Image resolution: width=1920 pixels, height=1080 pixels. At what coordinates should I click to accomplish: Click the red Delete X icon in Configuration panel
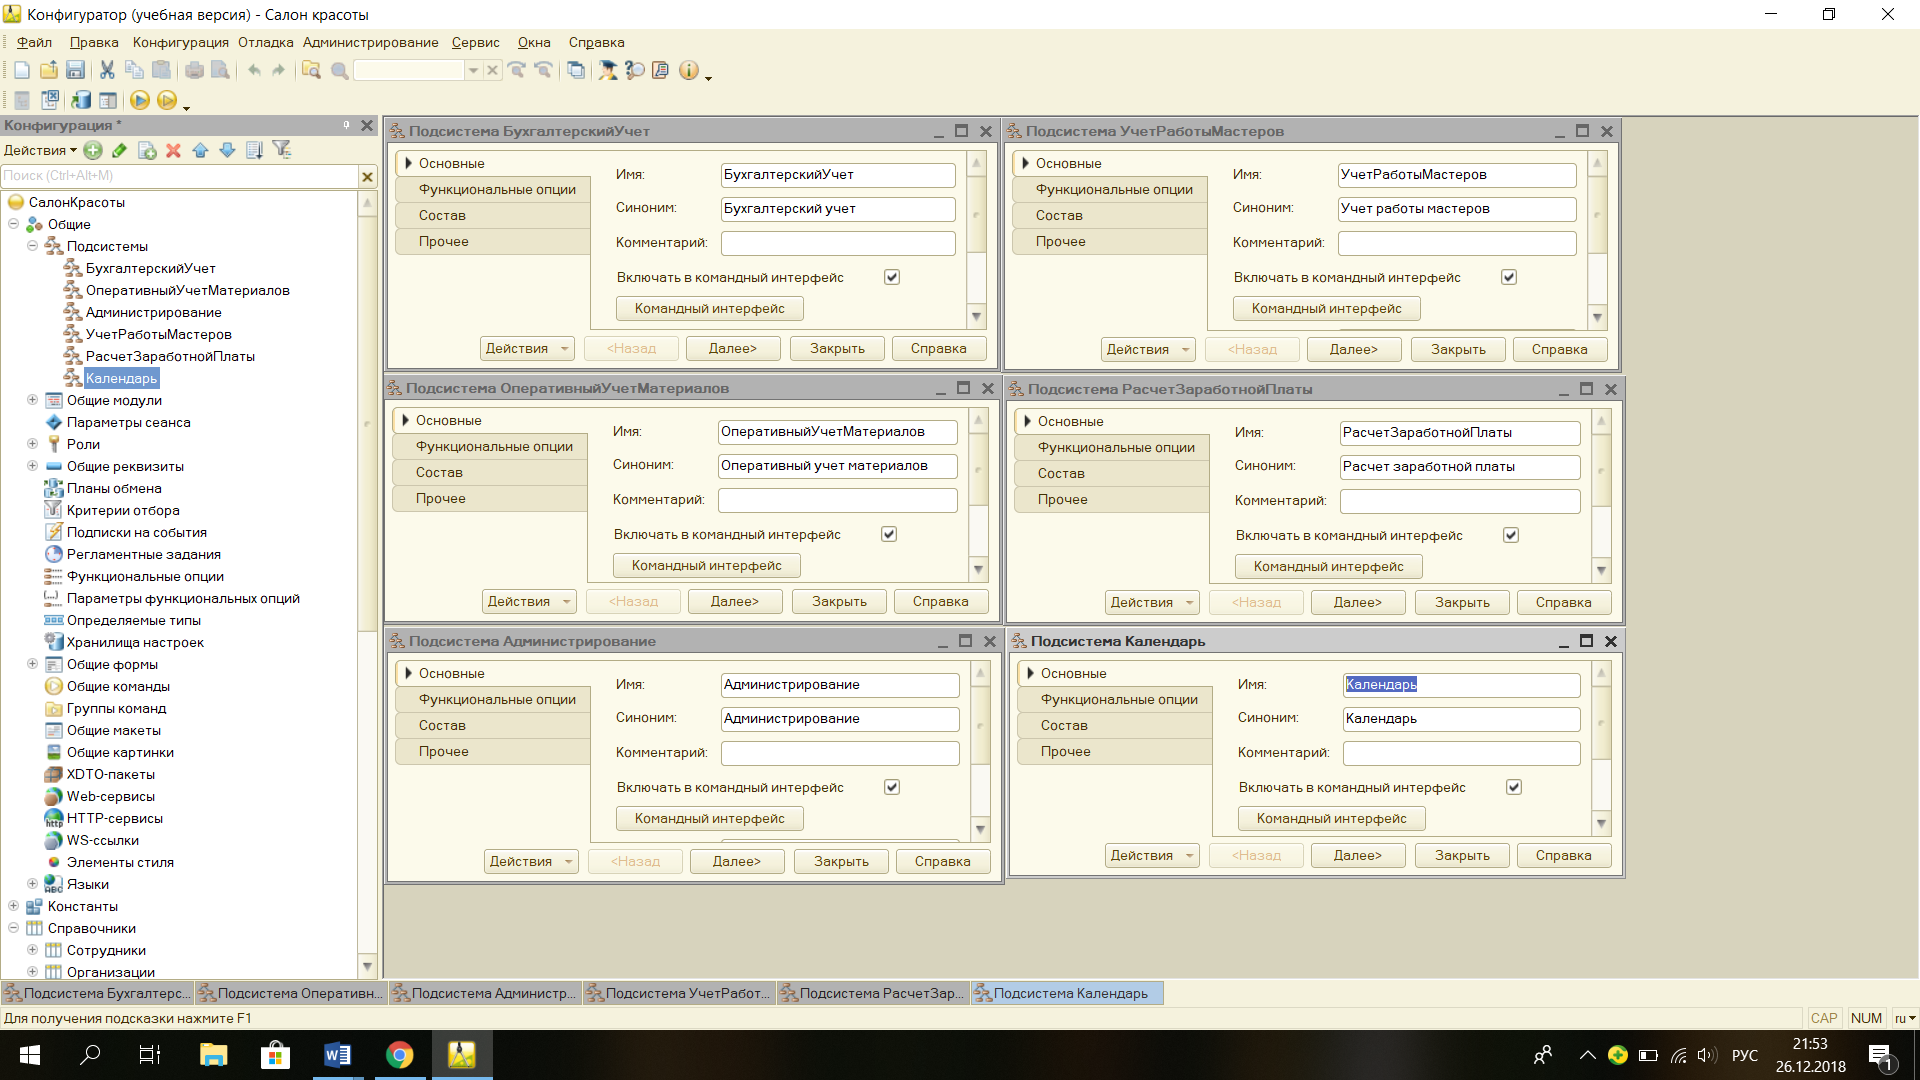(x=173, y=150)
